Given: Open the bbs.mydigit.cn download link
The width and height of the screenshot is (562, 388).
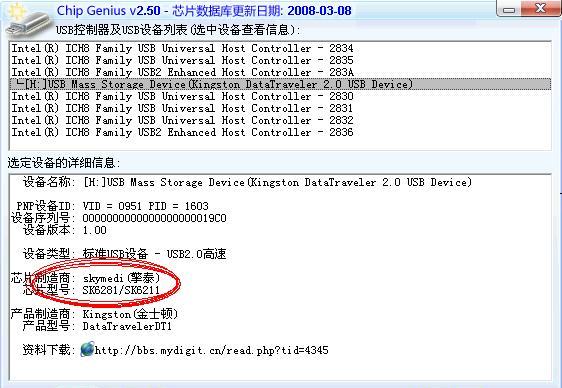Looking at the screenshot, I should tap(211, 350).
